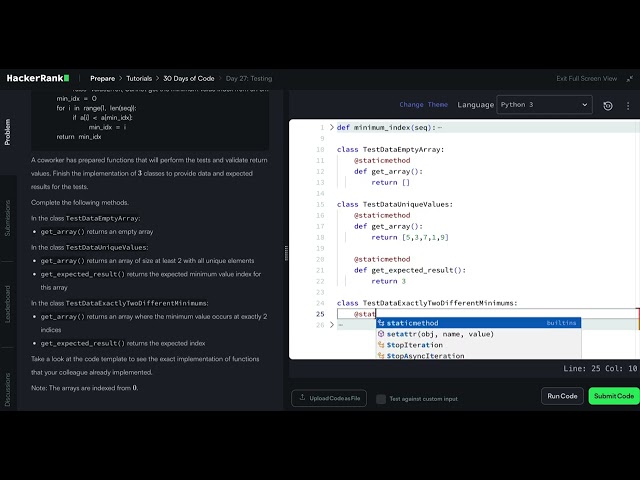
Task: Click the StopIteration suggestion icon
Action: (x=381, y=345)
